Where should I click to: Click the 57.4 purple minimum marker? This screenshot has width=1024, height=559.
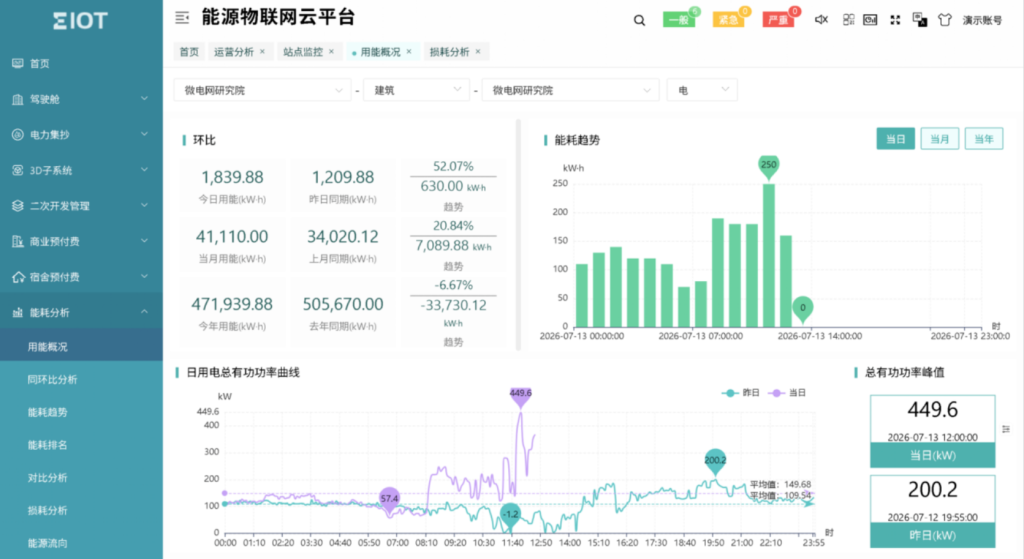coord(389,500)
